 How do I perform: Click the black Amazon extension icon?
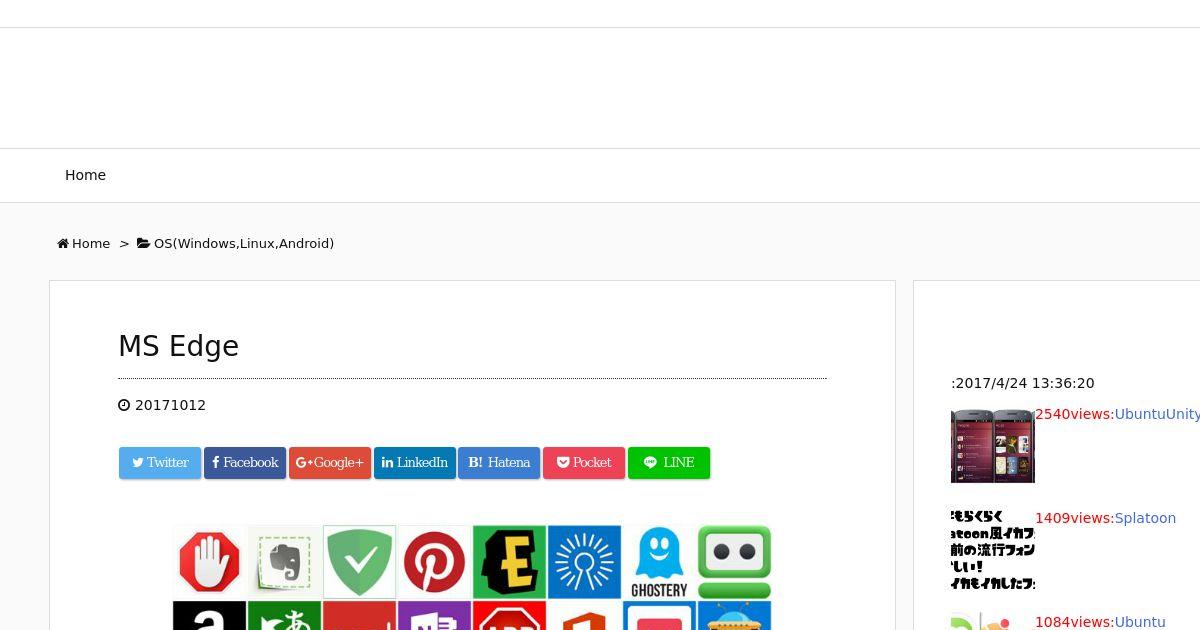[x=210, y=615]
